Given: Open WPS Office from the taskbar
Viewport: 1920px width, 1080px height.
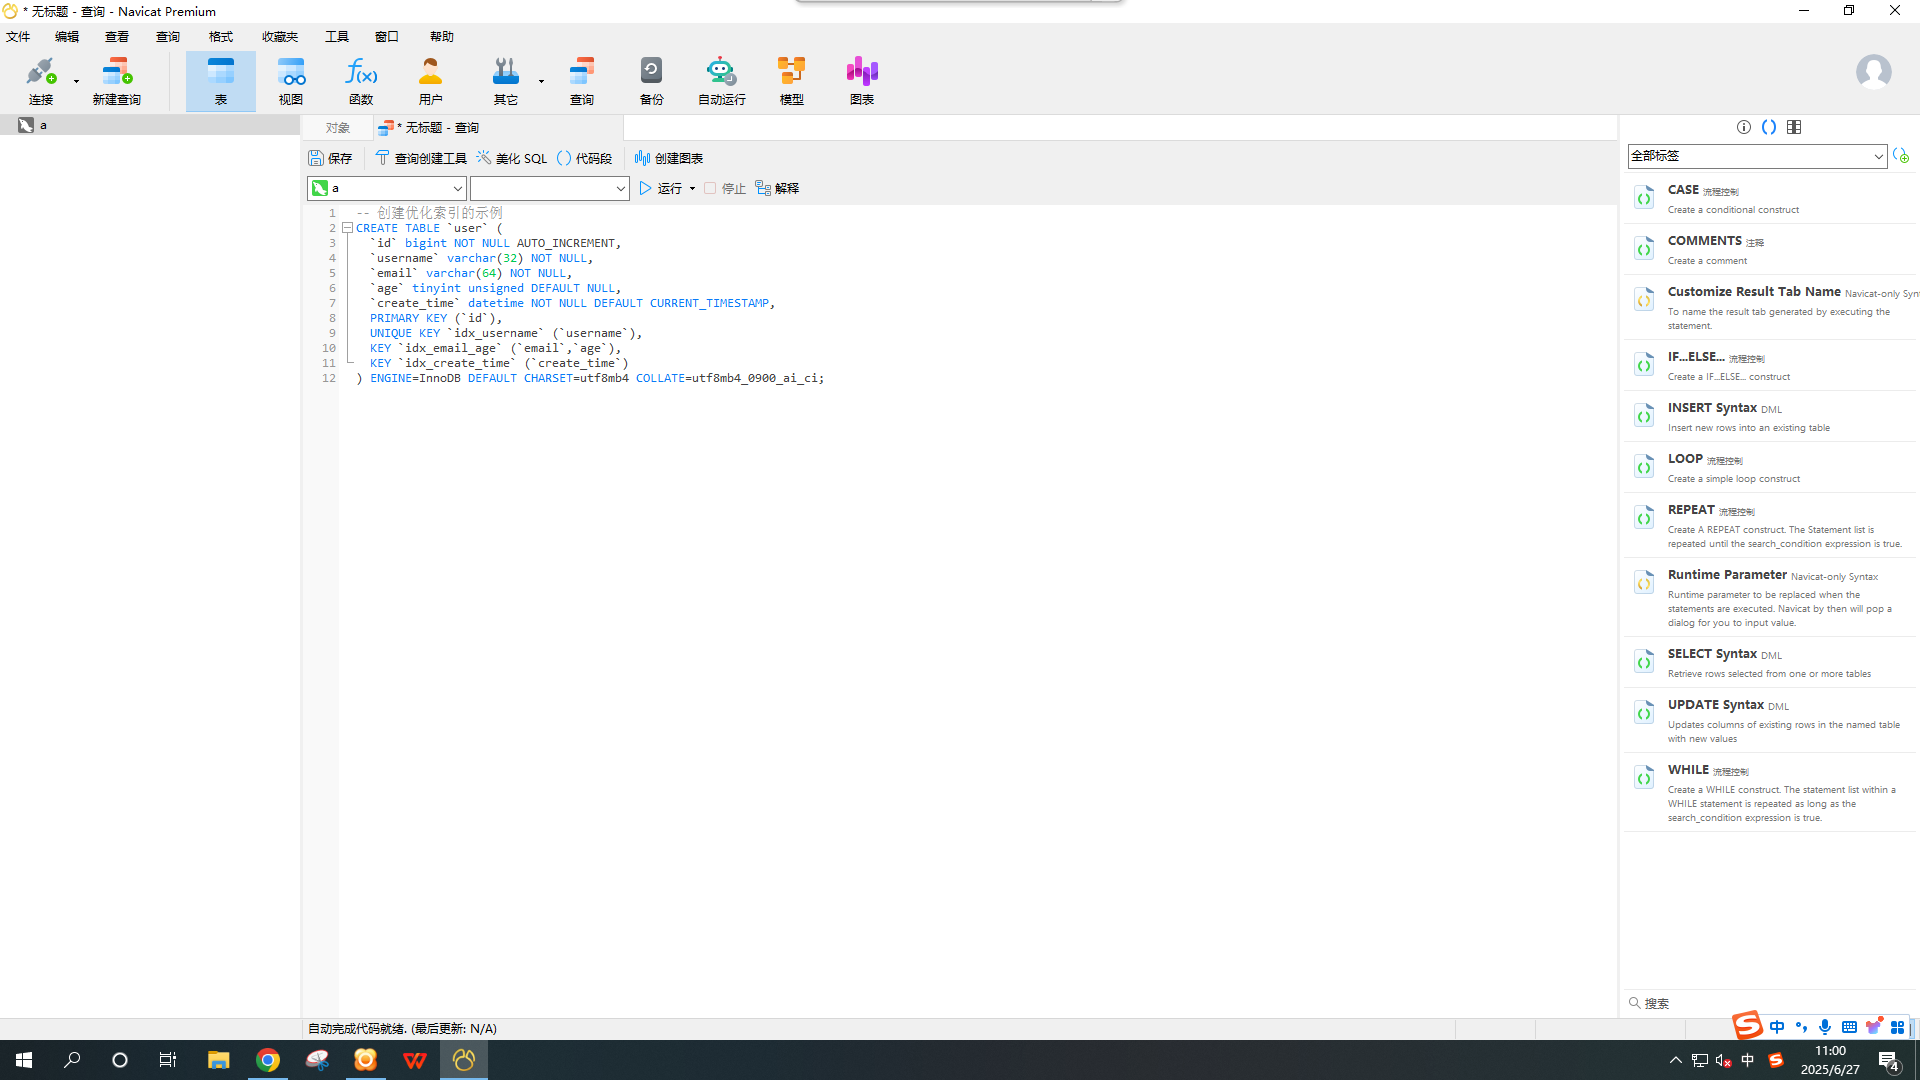Looking at the screenshot, I should pyautogui.click(x=415, y=1060).
